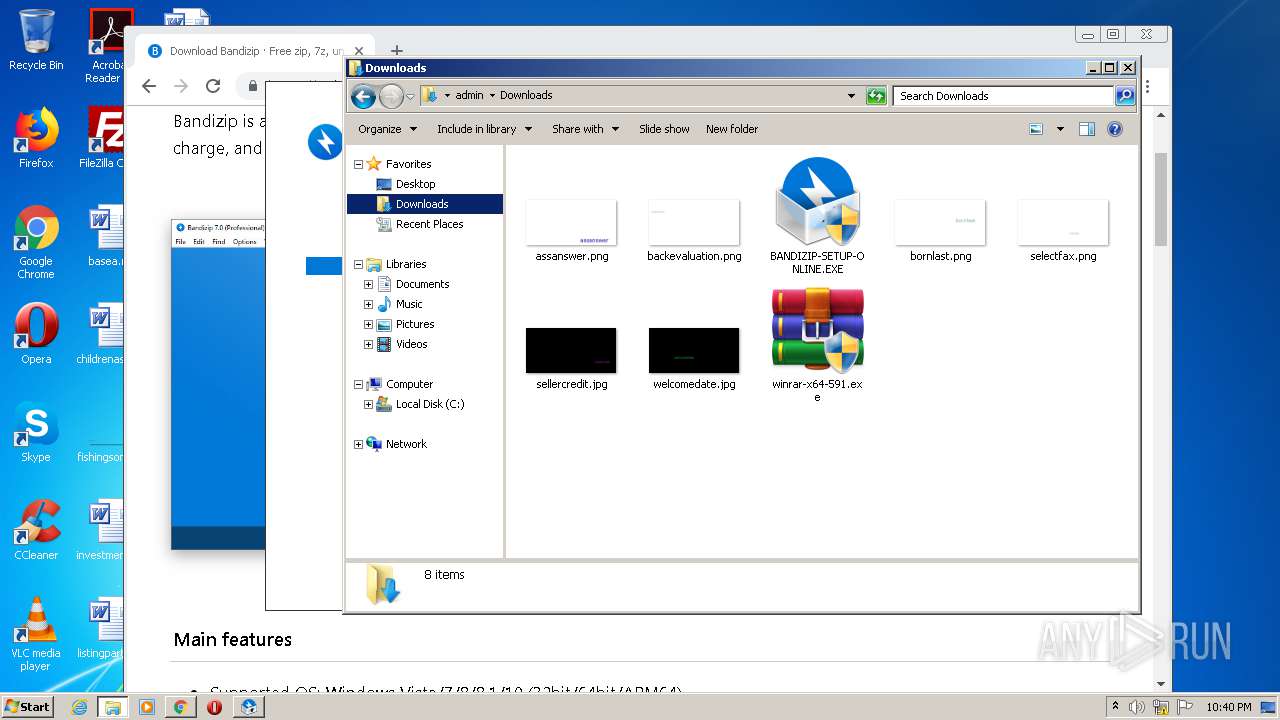1280x720 pixels.
Task: Open Opera desktop shortcut
Action: click(36, 334)
